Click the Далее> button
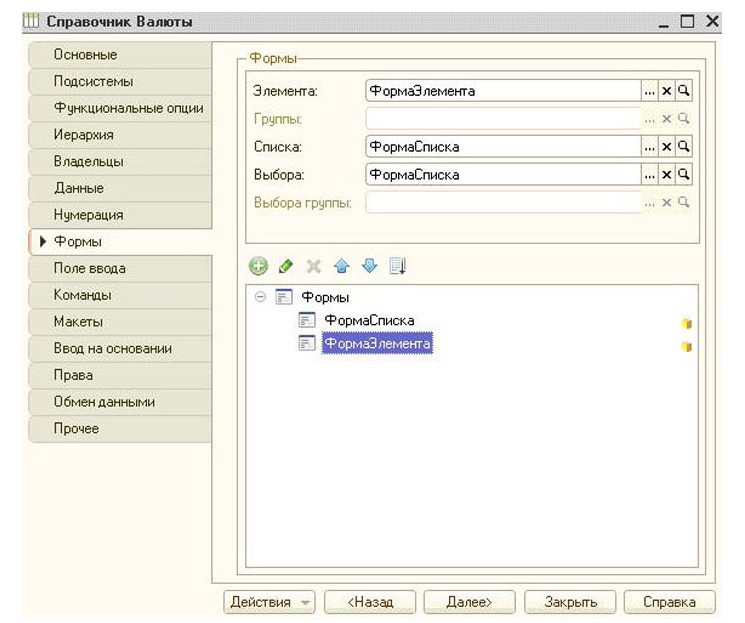The height and width of the screenshot is (623, 745). [469, 602]
